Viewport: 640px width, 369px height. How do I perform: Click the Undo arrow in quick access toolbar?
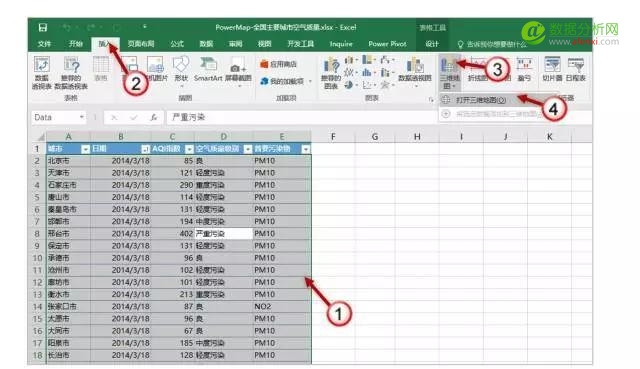tap(67, 28)
